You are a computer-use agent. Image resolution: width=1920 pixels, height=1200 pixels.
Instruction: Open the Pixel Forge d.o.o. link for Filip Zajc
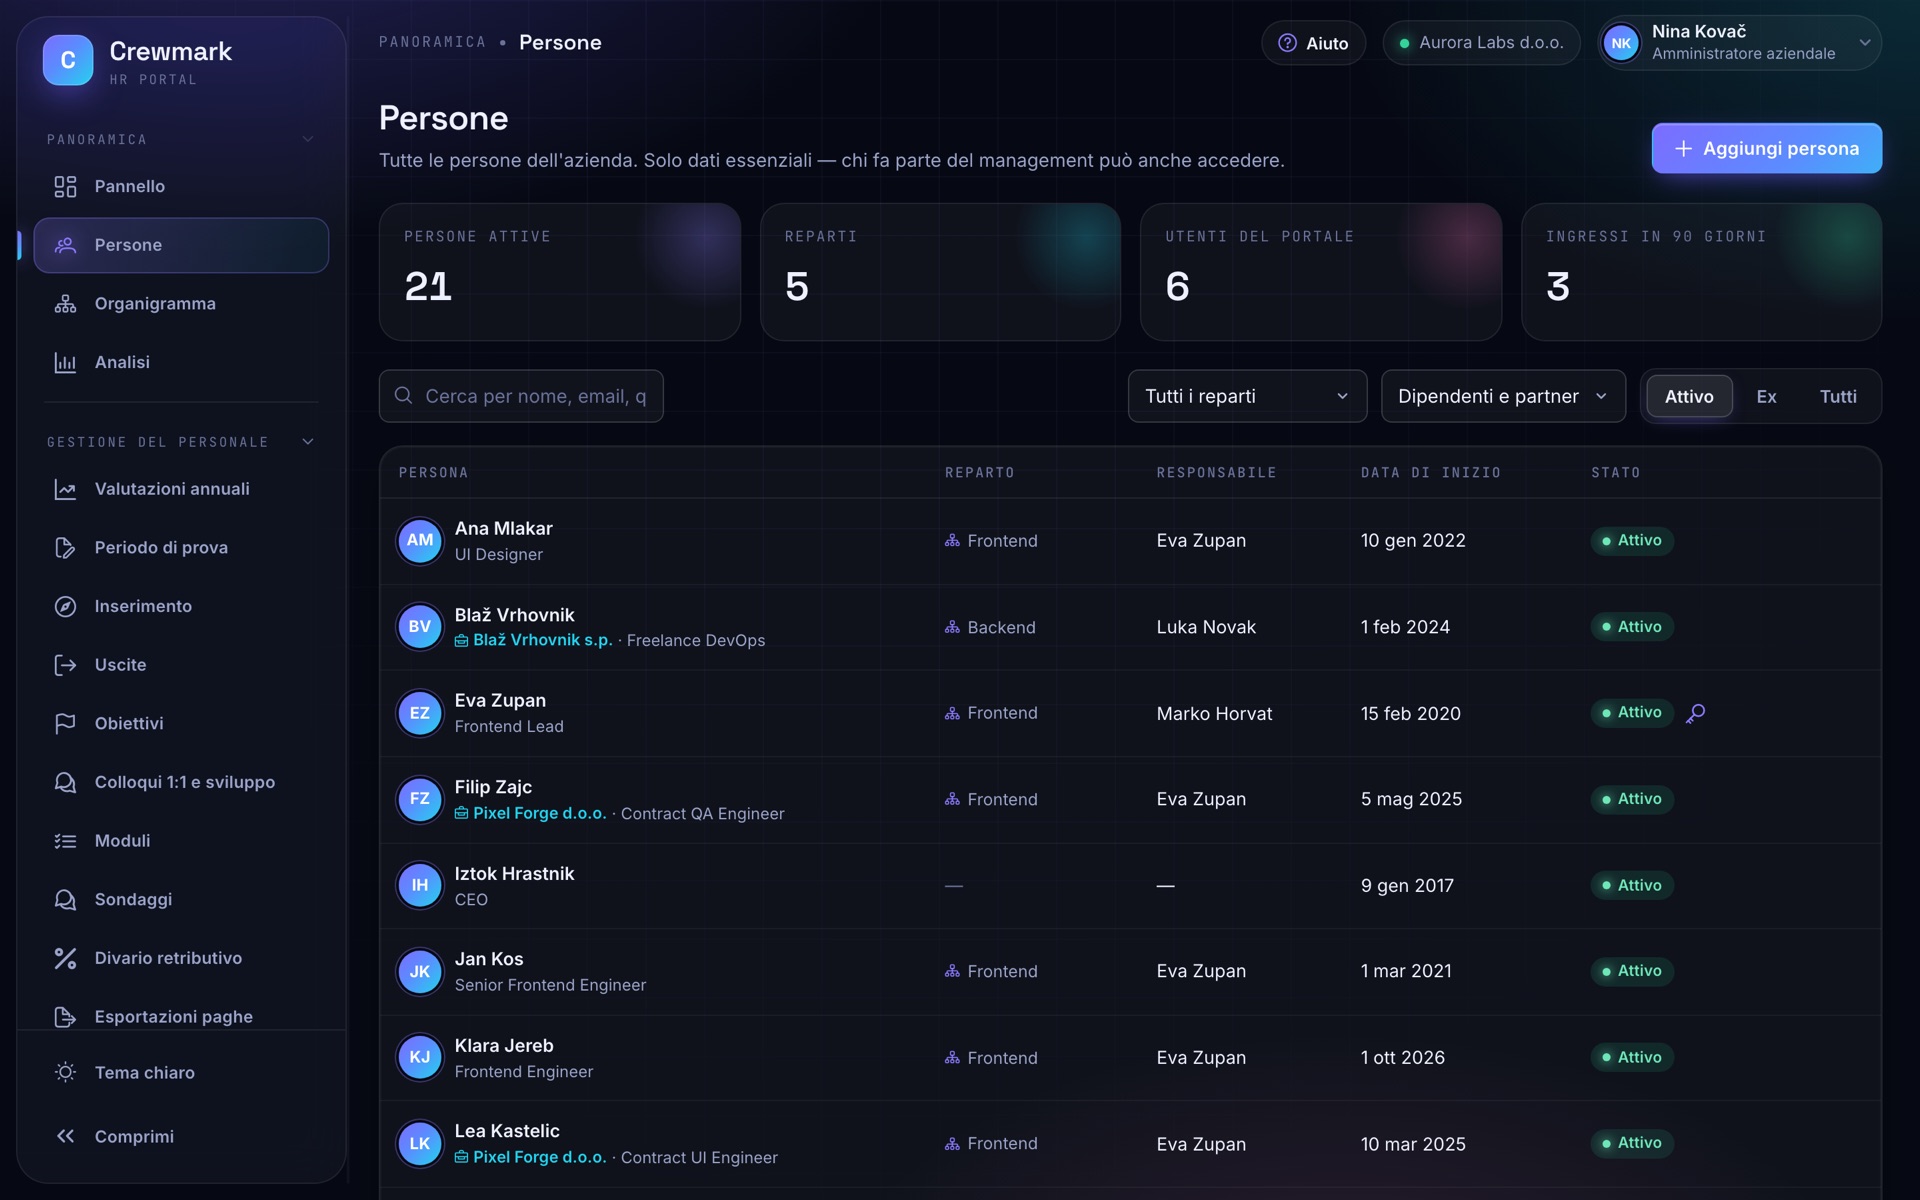click(x=539, y=813)
